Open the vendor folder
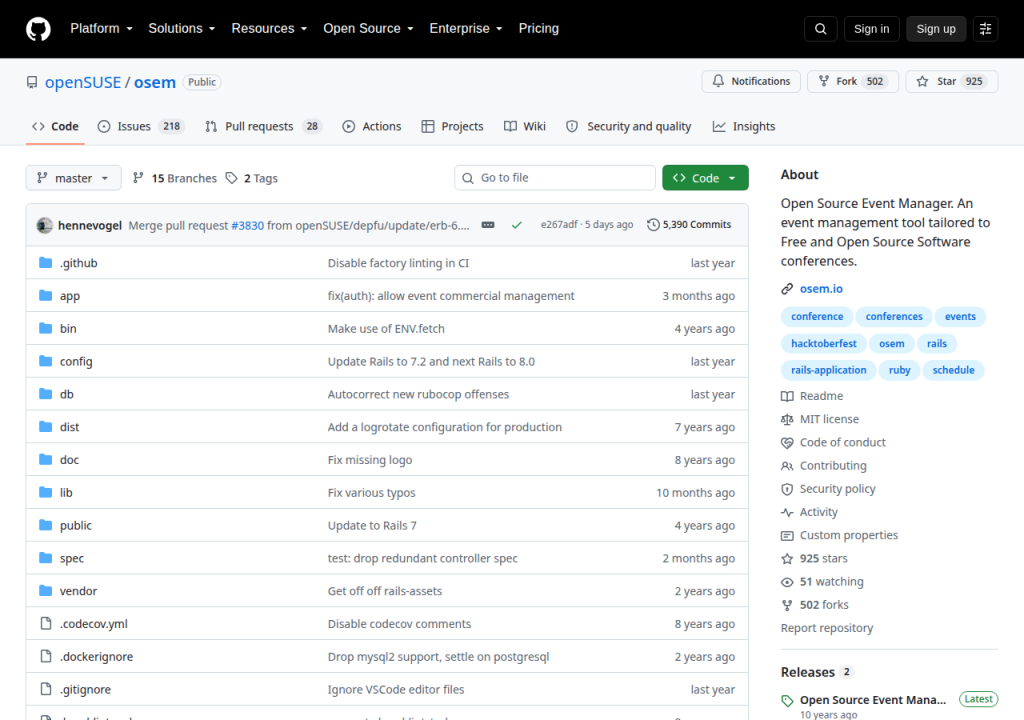This screenshot has height=720, width=1024. point(78,591)
